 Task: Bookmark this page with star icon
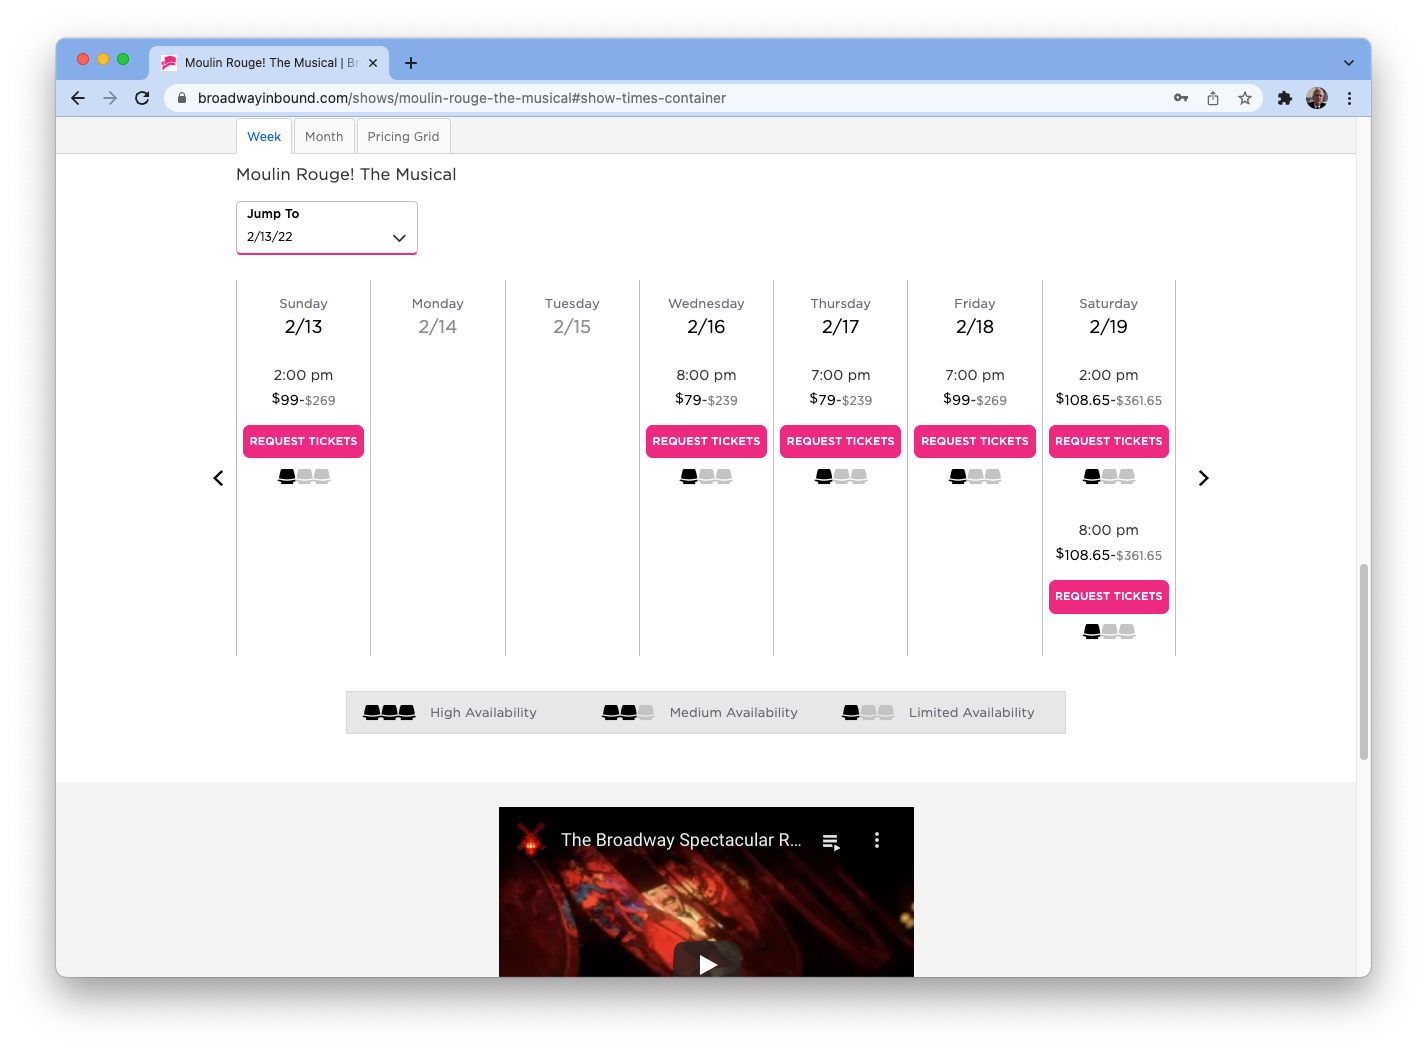click(x=1245, y=98)
